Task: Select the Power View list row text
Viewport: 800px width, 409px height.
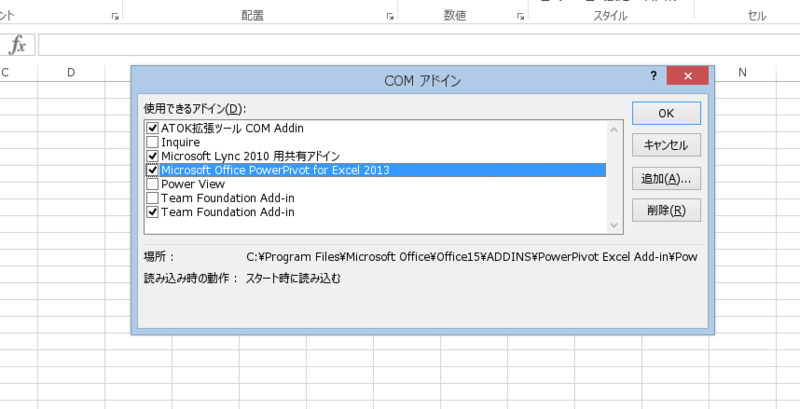Action: [193, 184]
